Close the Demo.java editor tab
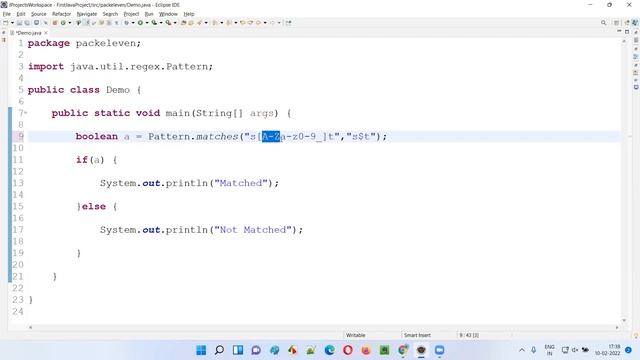This screenshot has height=360, width=640. click(46, 33)
